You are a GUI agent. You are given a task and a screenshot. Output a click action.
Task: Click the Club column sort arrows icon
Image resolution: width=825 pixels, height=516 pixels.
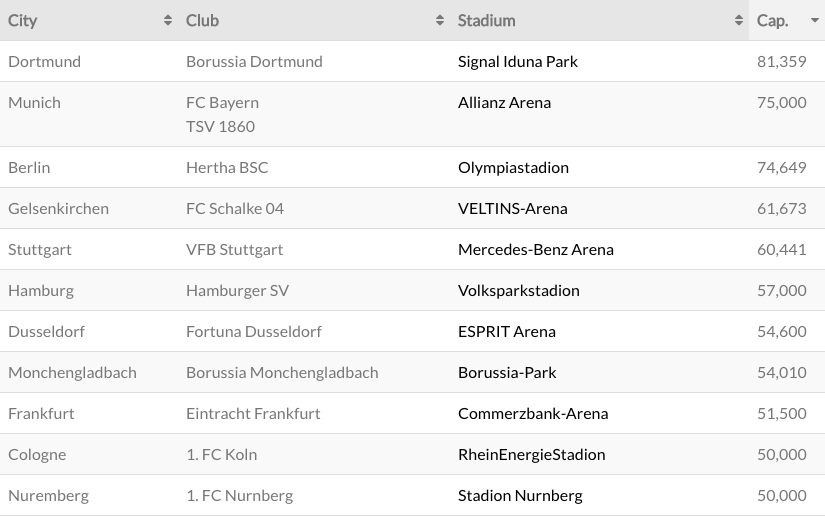[x=440, y=21]
